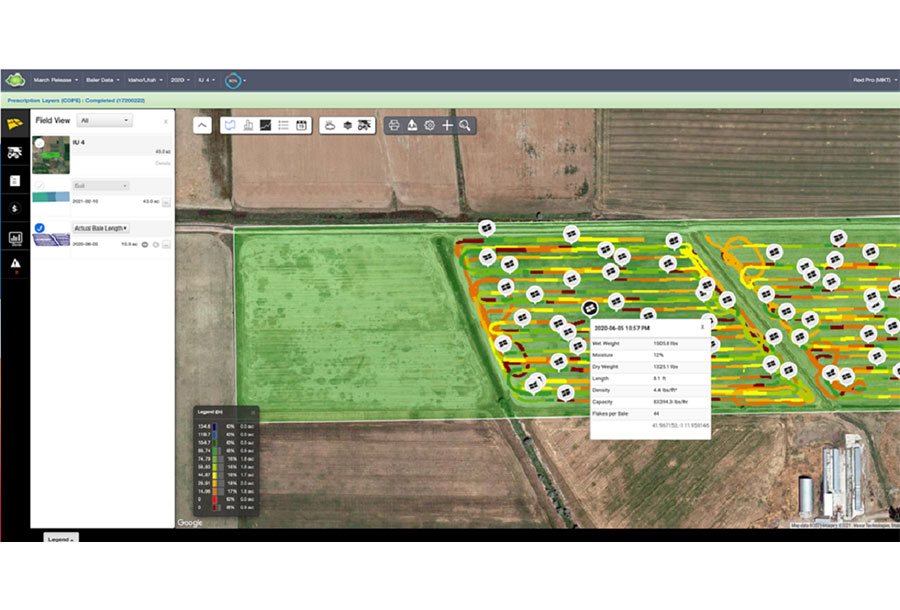This screenshot has width=900, height=610.
Task: Open the Baler Data menu
Action: pos(104,80)
